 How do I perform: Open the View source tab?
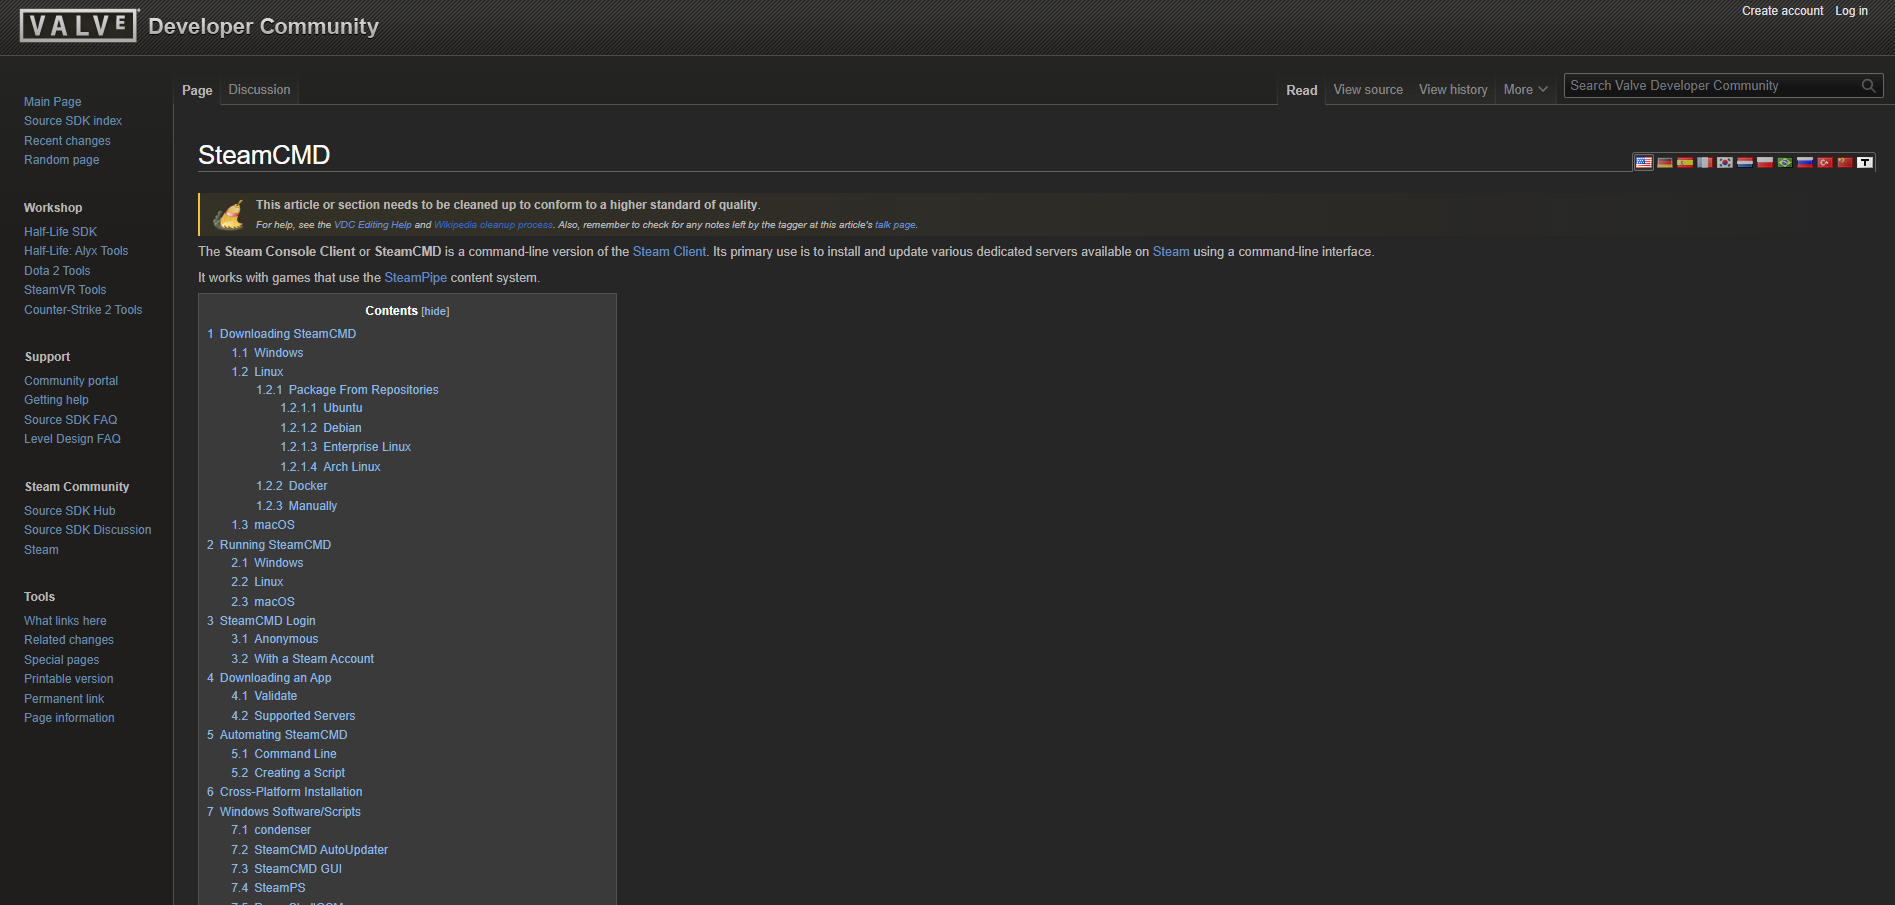(1368, 90)
